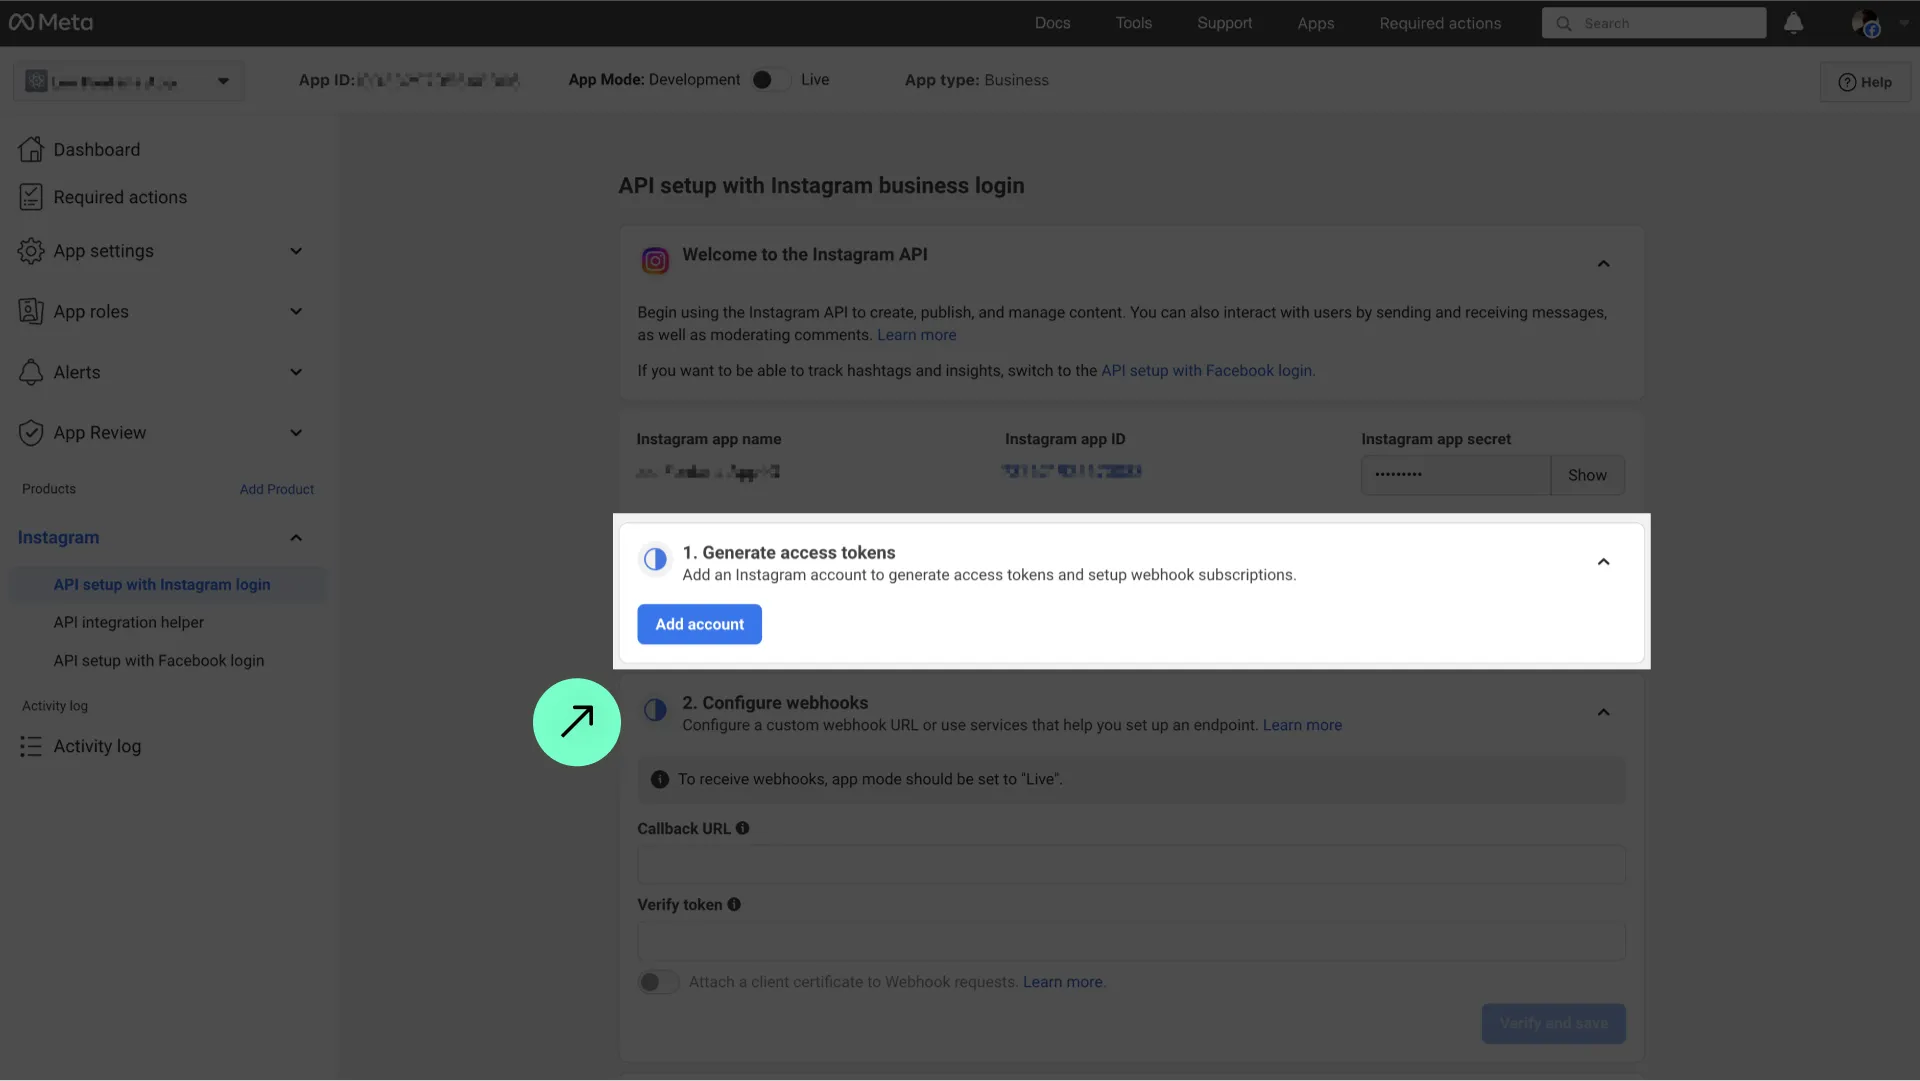Open Activity log in the sidebar
Screen dimensions: 1920x1081
click(97, 746)
